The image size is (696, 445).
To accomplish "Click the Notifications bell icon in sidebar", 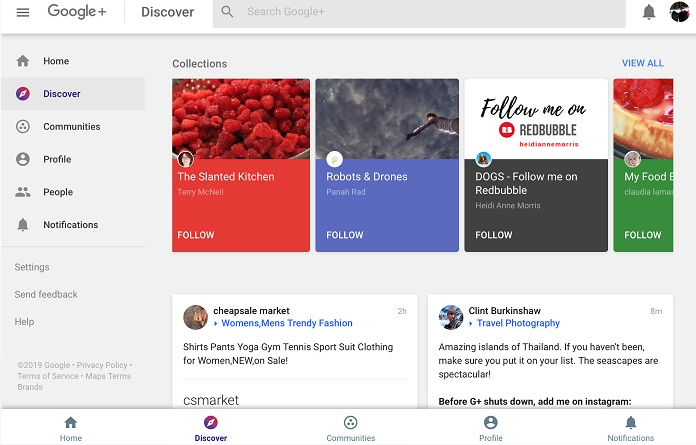I will (x=23, y=225).
